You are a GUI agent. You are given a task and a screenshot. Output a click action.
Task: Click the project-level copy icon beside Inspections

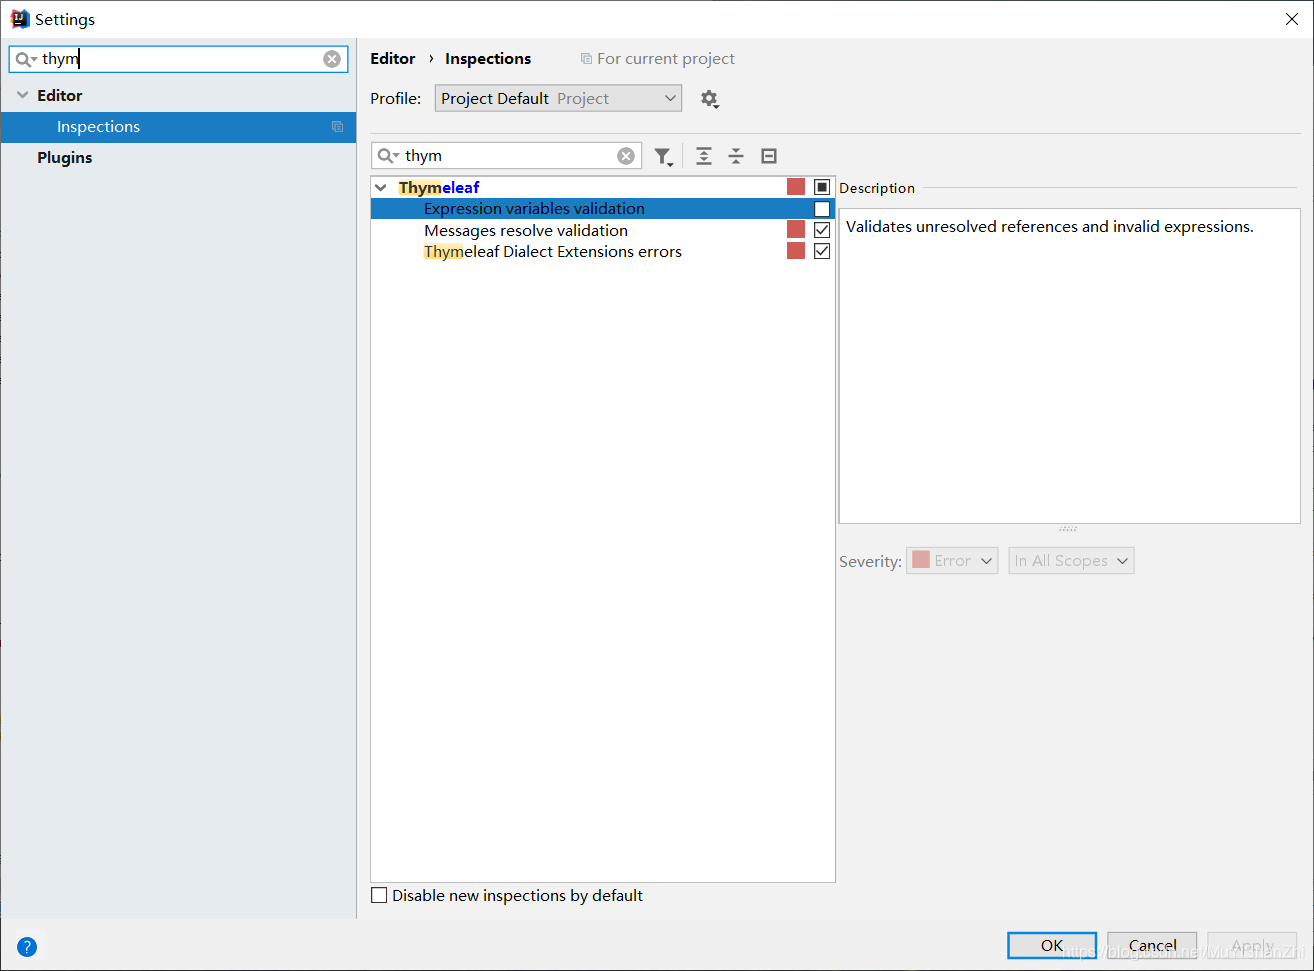337,127
